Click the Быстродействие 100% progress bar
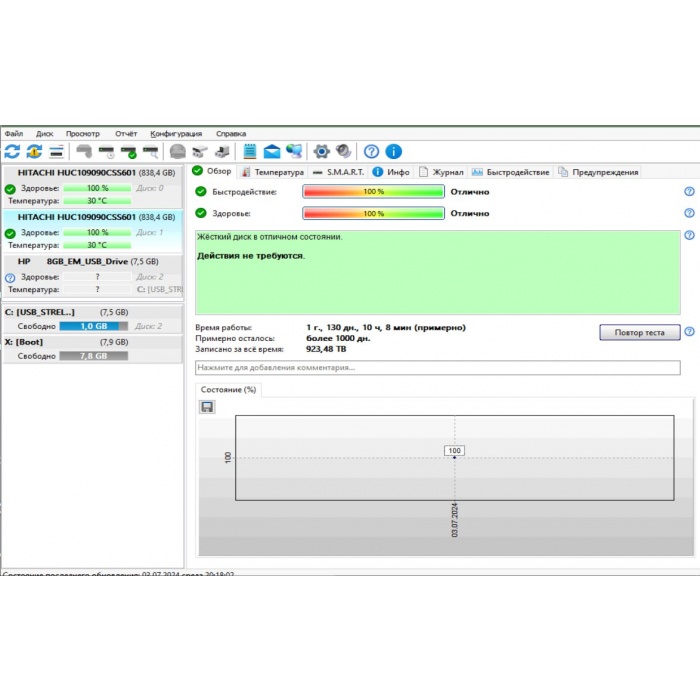Image resolution: width=700 pixels, height=700 pixels. (373, 191)
